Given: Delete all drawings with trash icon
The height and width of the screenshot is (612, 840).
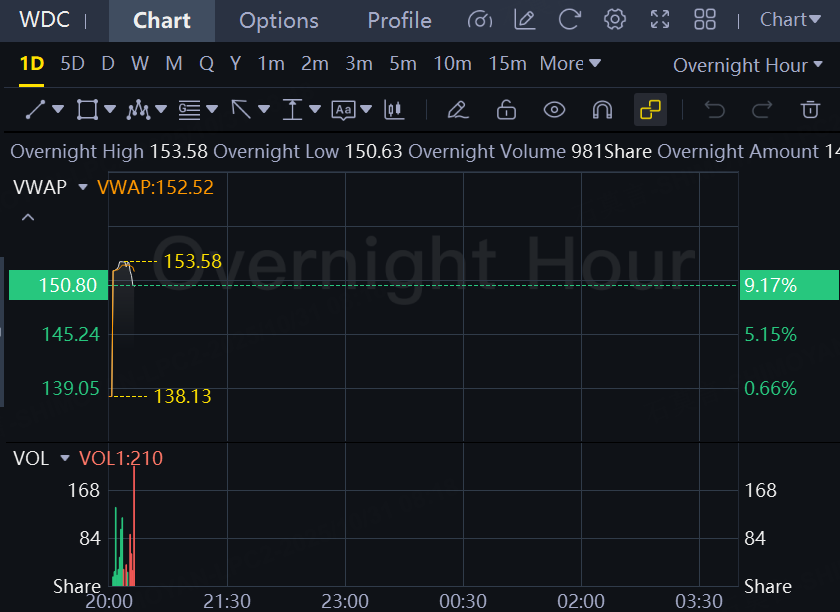Looking at the screenshot, I should click(x=810, y=110).
